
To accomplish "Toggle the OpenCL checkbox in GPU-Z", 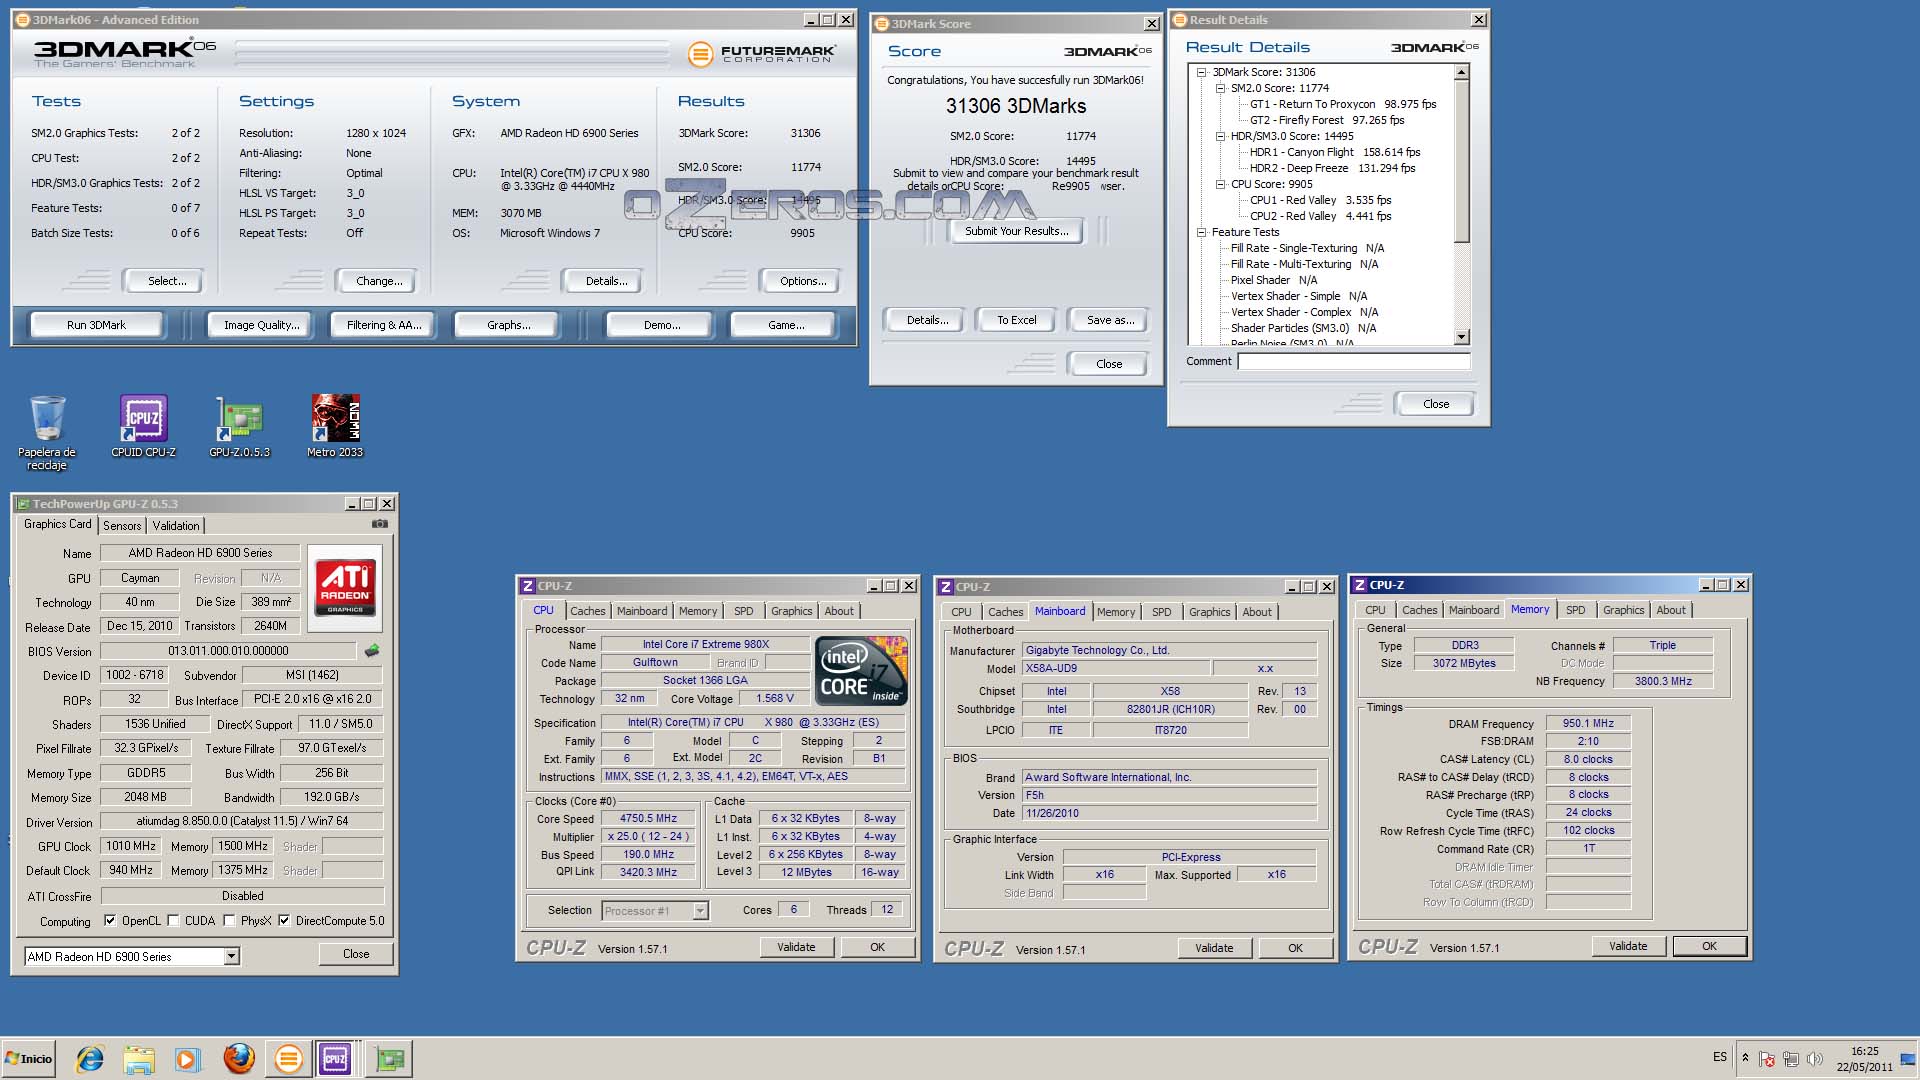I will [x=110, y=921].
